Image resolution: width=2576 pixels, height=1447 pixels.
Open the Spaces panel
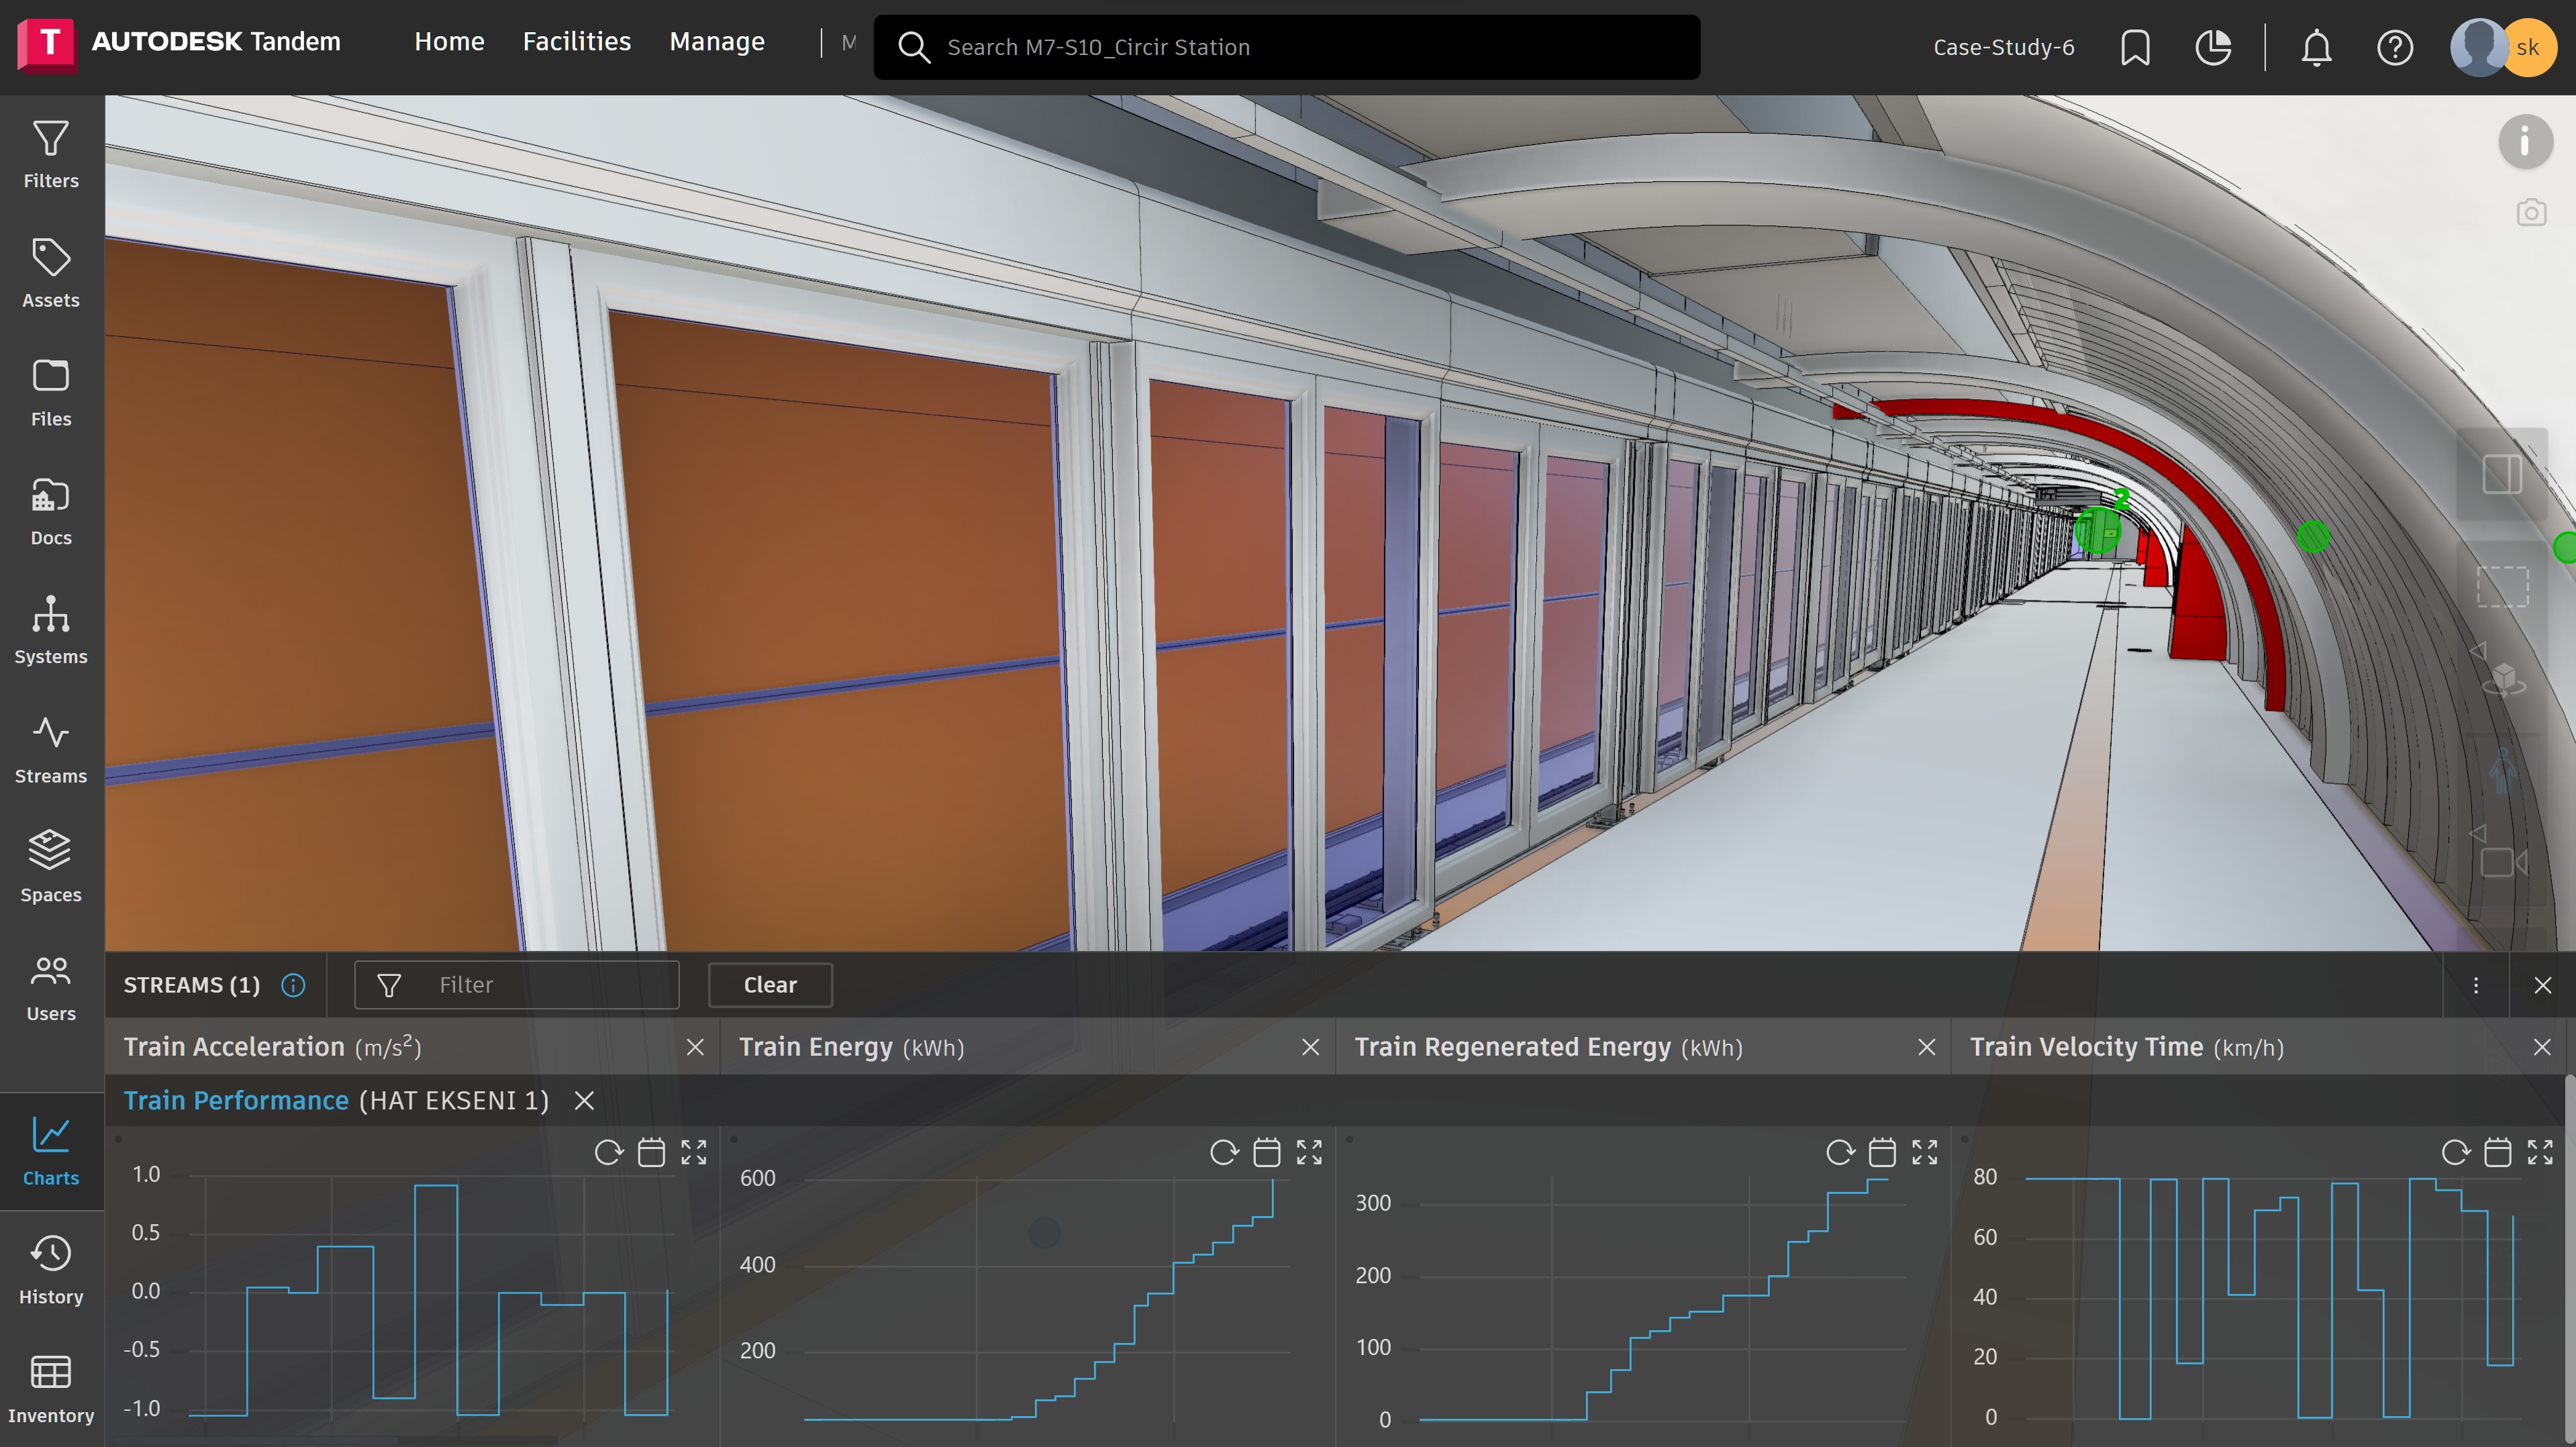click(x=51, y=867)
